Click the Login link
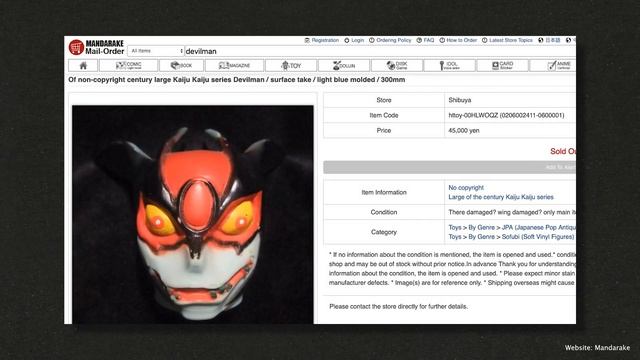640x360 pixels. coord(354,40)
